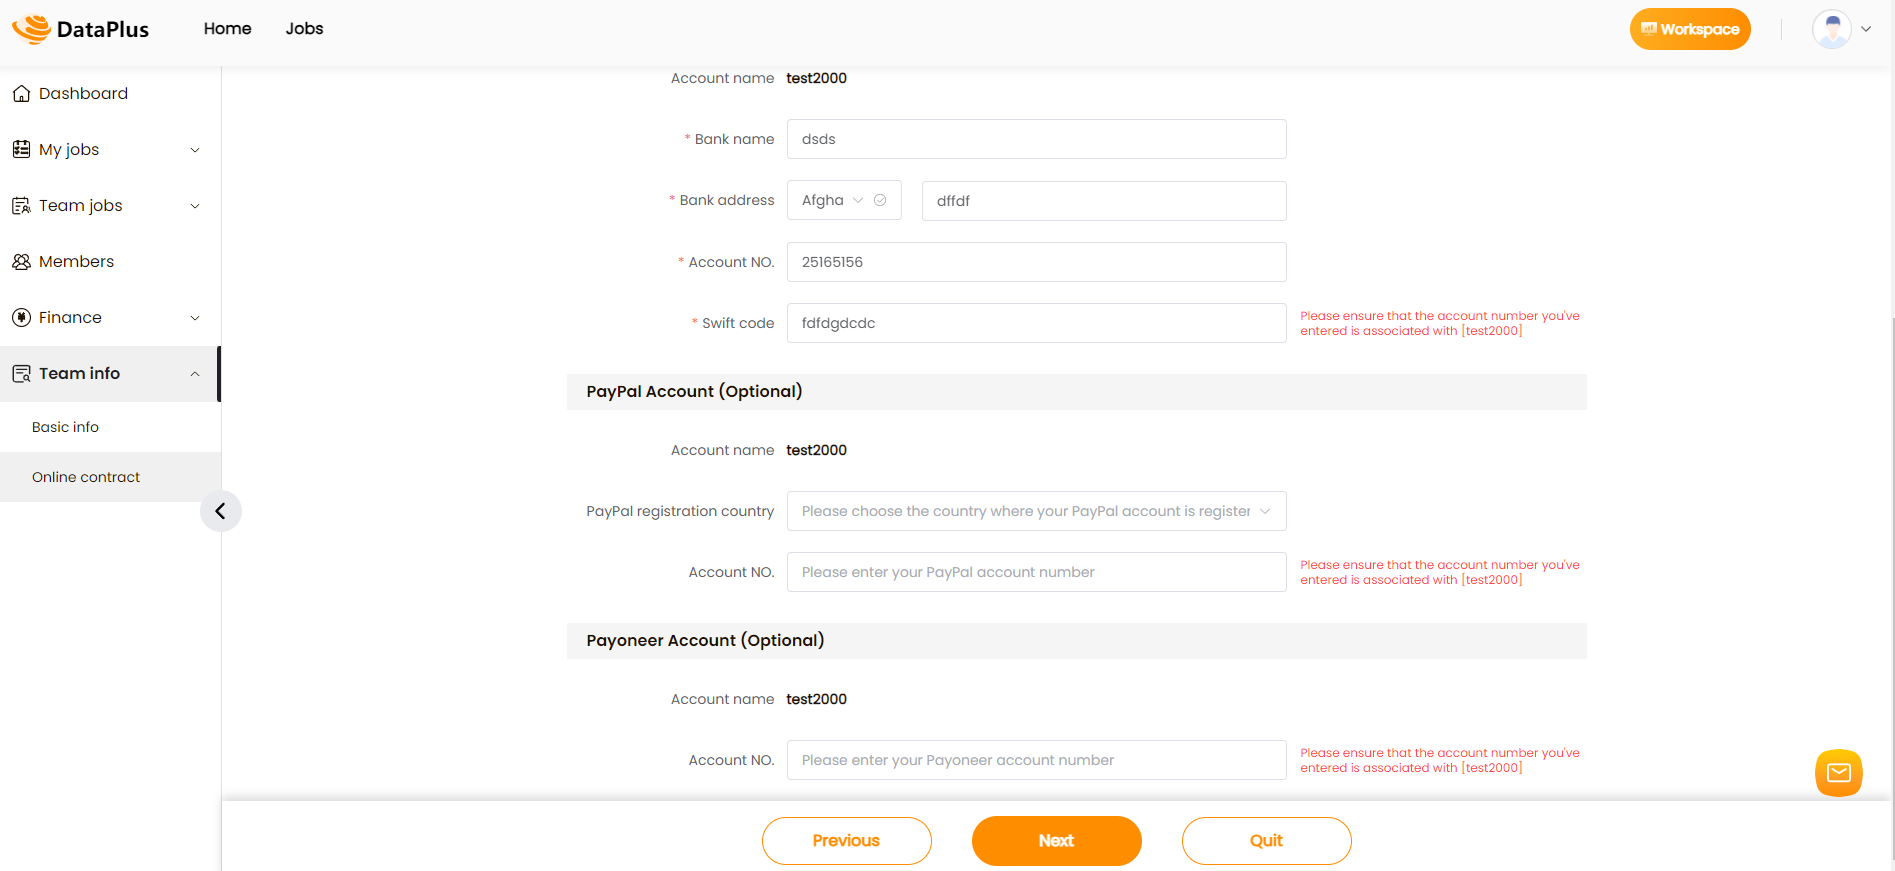Open the Members menu item

pos(110,262)
